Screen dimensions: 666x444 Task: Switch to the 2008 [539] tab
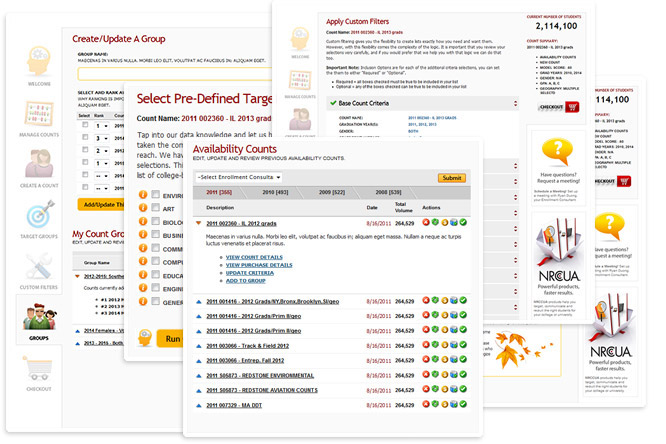[x=388, y=192]
